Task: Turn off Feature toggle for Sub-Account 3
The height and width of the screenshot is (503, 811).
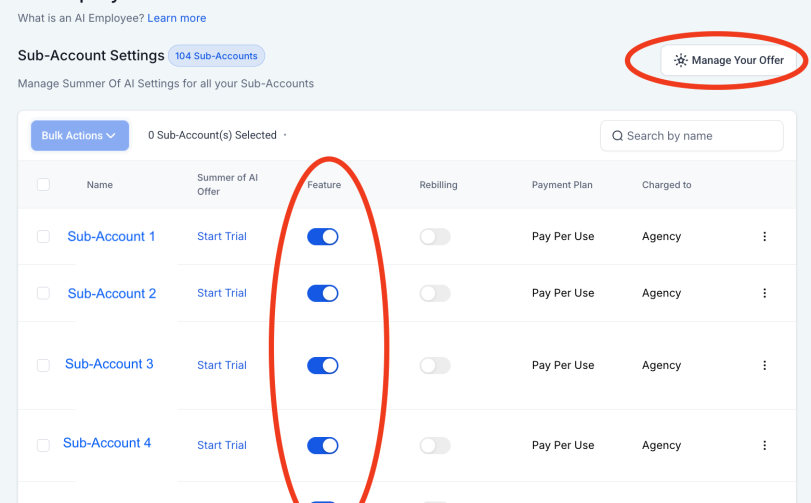Action: [323, 365]
